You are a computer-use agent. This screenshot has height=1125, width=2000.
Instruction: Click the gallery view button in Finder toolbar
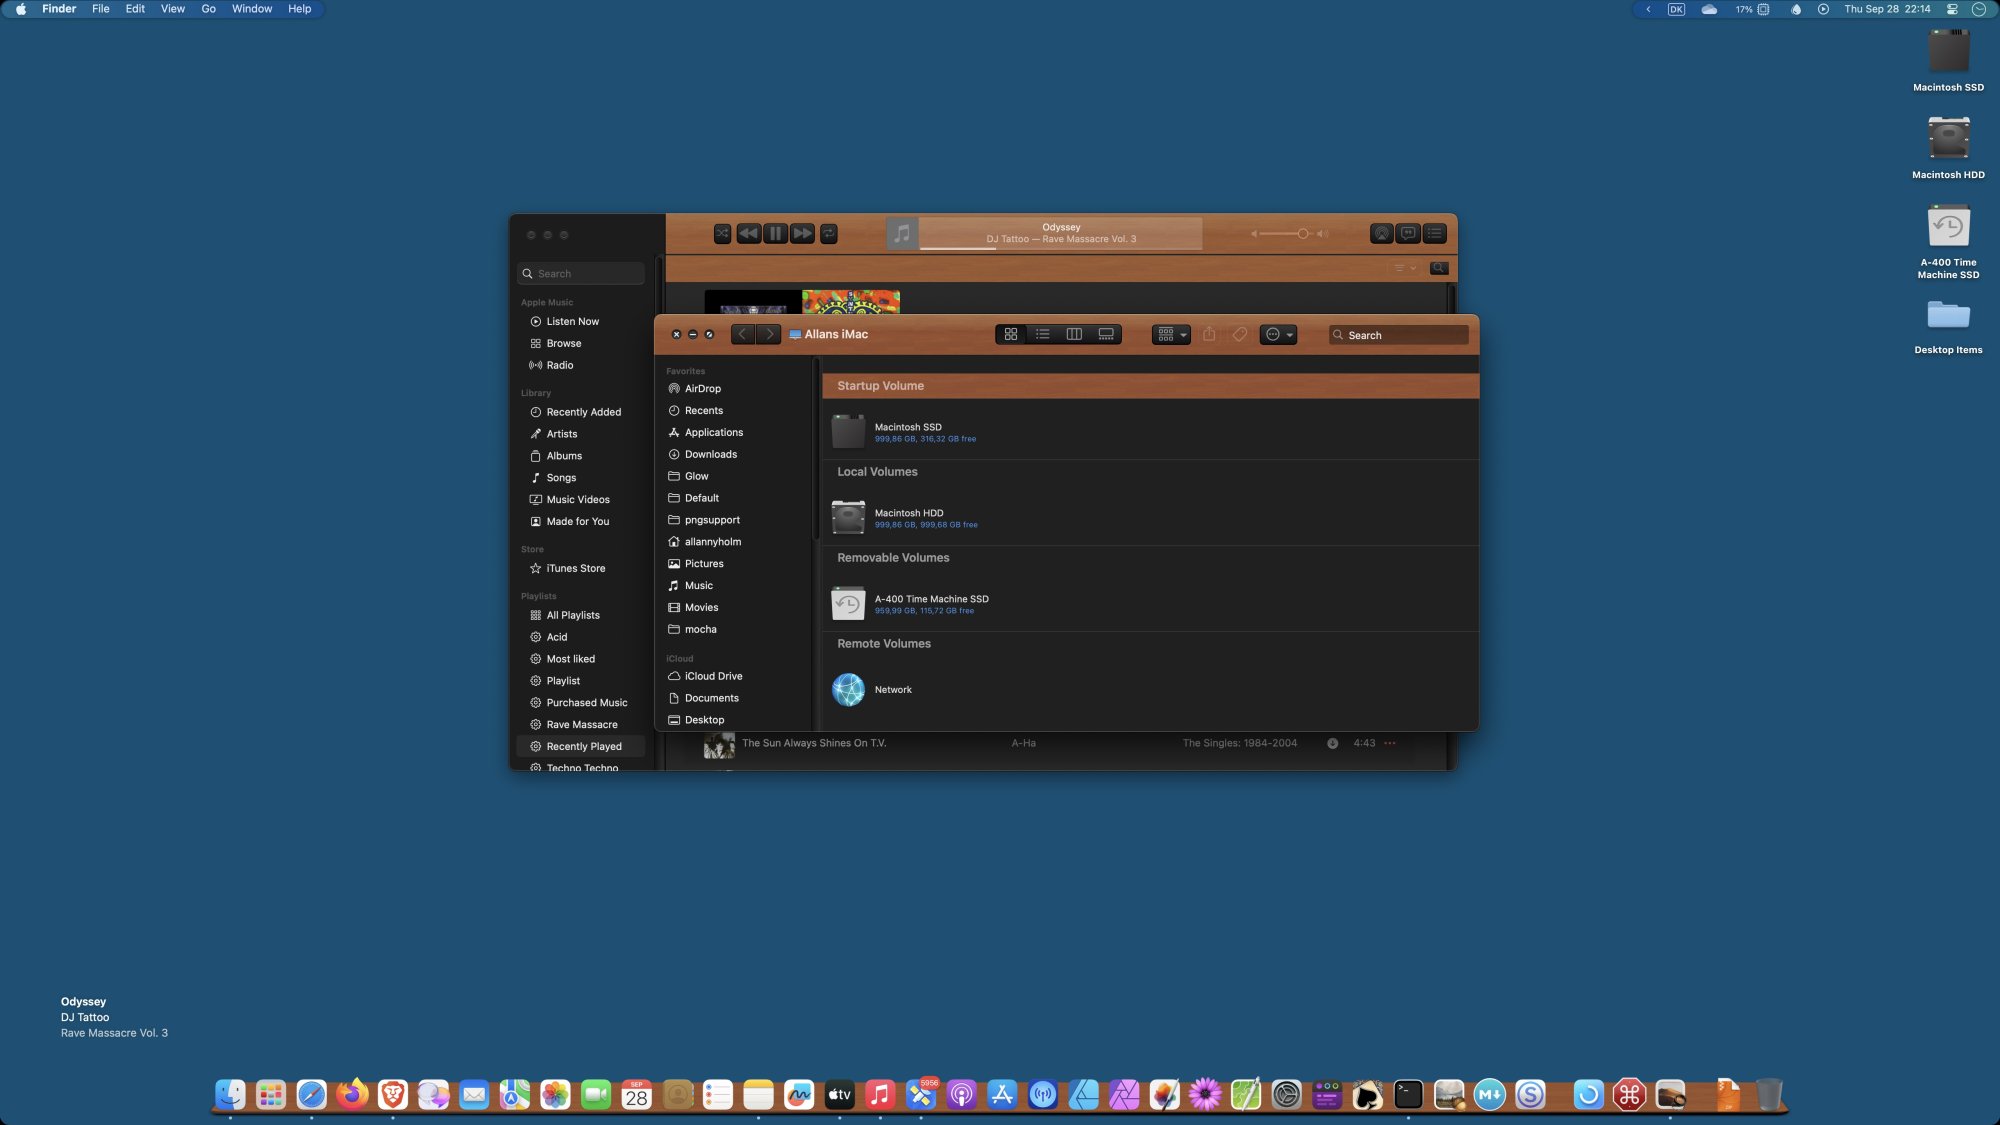pos(1107,335)
